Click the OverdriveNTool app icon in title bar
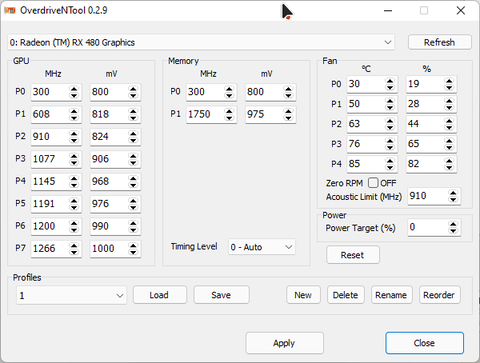 tap(10, 10)
